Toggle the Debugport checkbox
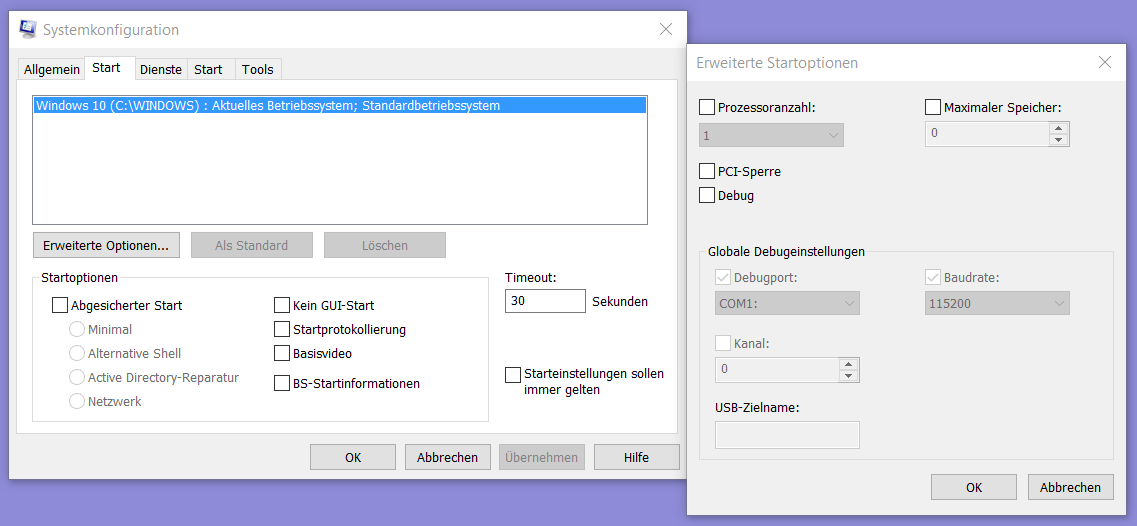The image size is (1137, 526). [x=723, y=277]
